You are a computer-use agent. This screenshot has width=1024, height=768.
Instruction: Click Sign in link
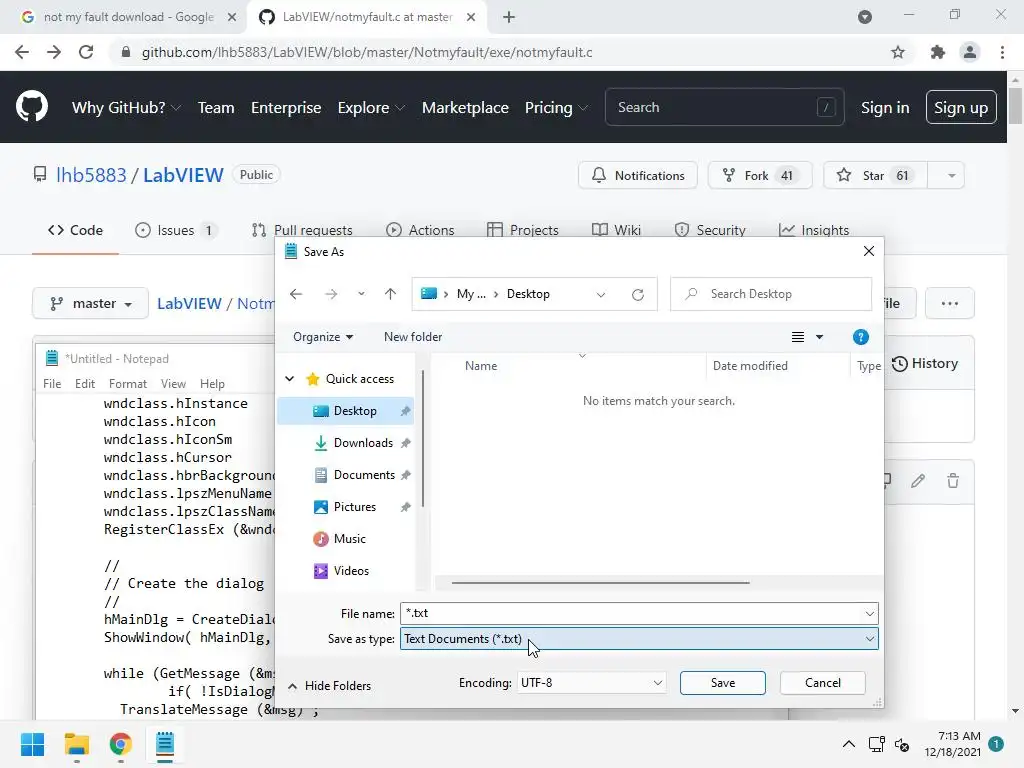click(885, 108)
